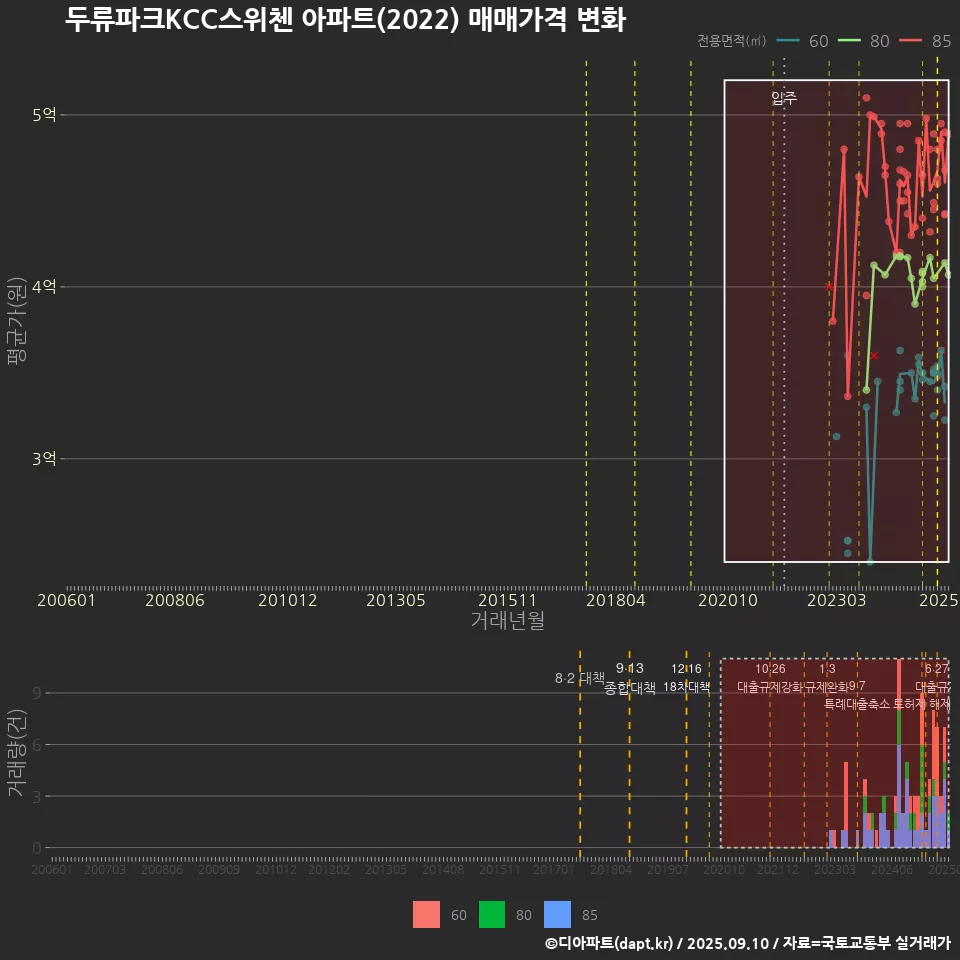Click 201701 on the volume chart x-axis
Image resolution: width=960 pixels, height=960 pixels.
(553, 869)
